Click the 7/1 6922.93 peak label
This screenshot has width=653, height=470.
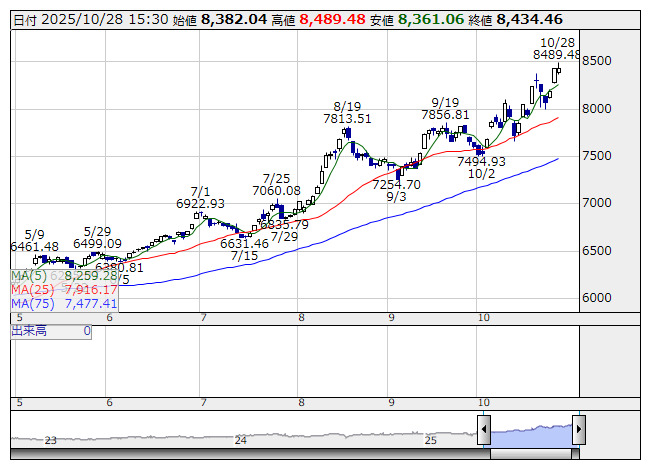(200, 198)
